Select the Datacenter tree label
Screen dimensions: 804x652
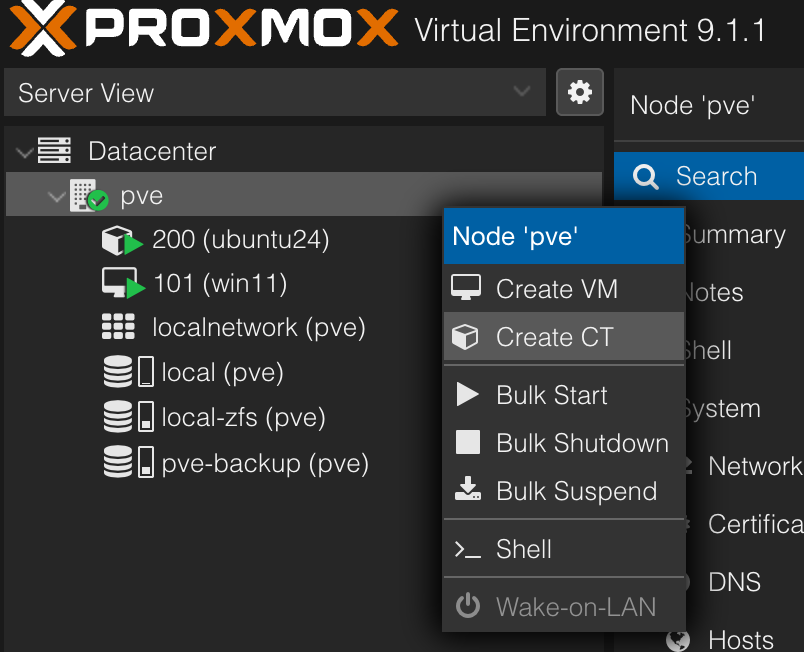click(152, 151)
